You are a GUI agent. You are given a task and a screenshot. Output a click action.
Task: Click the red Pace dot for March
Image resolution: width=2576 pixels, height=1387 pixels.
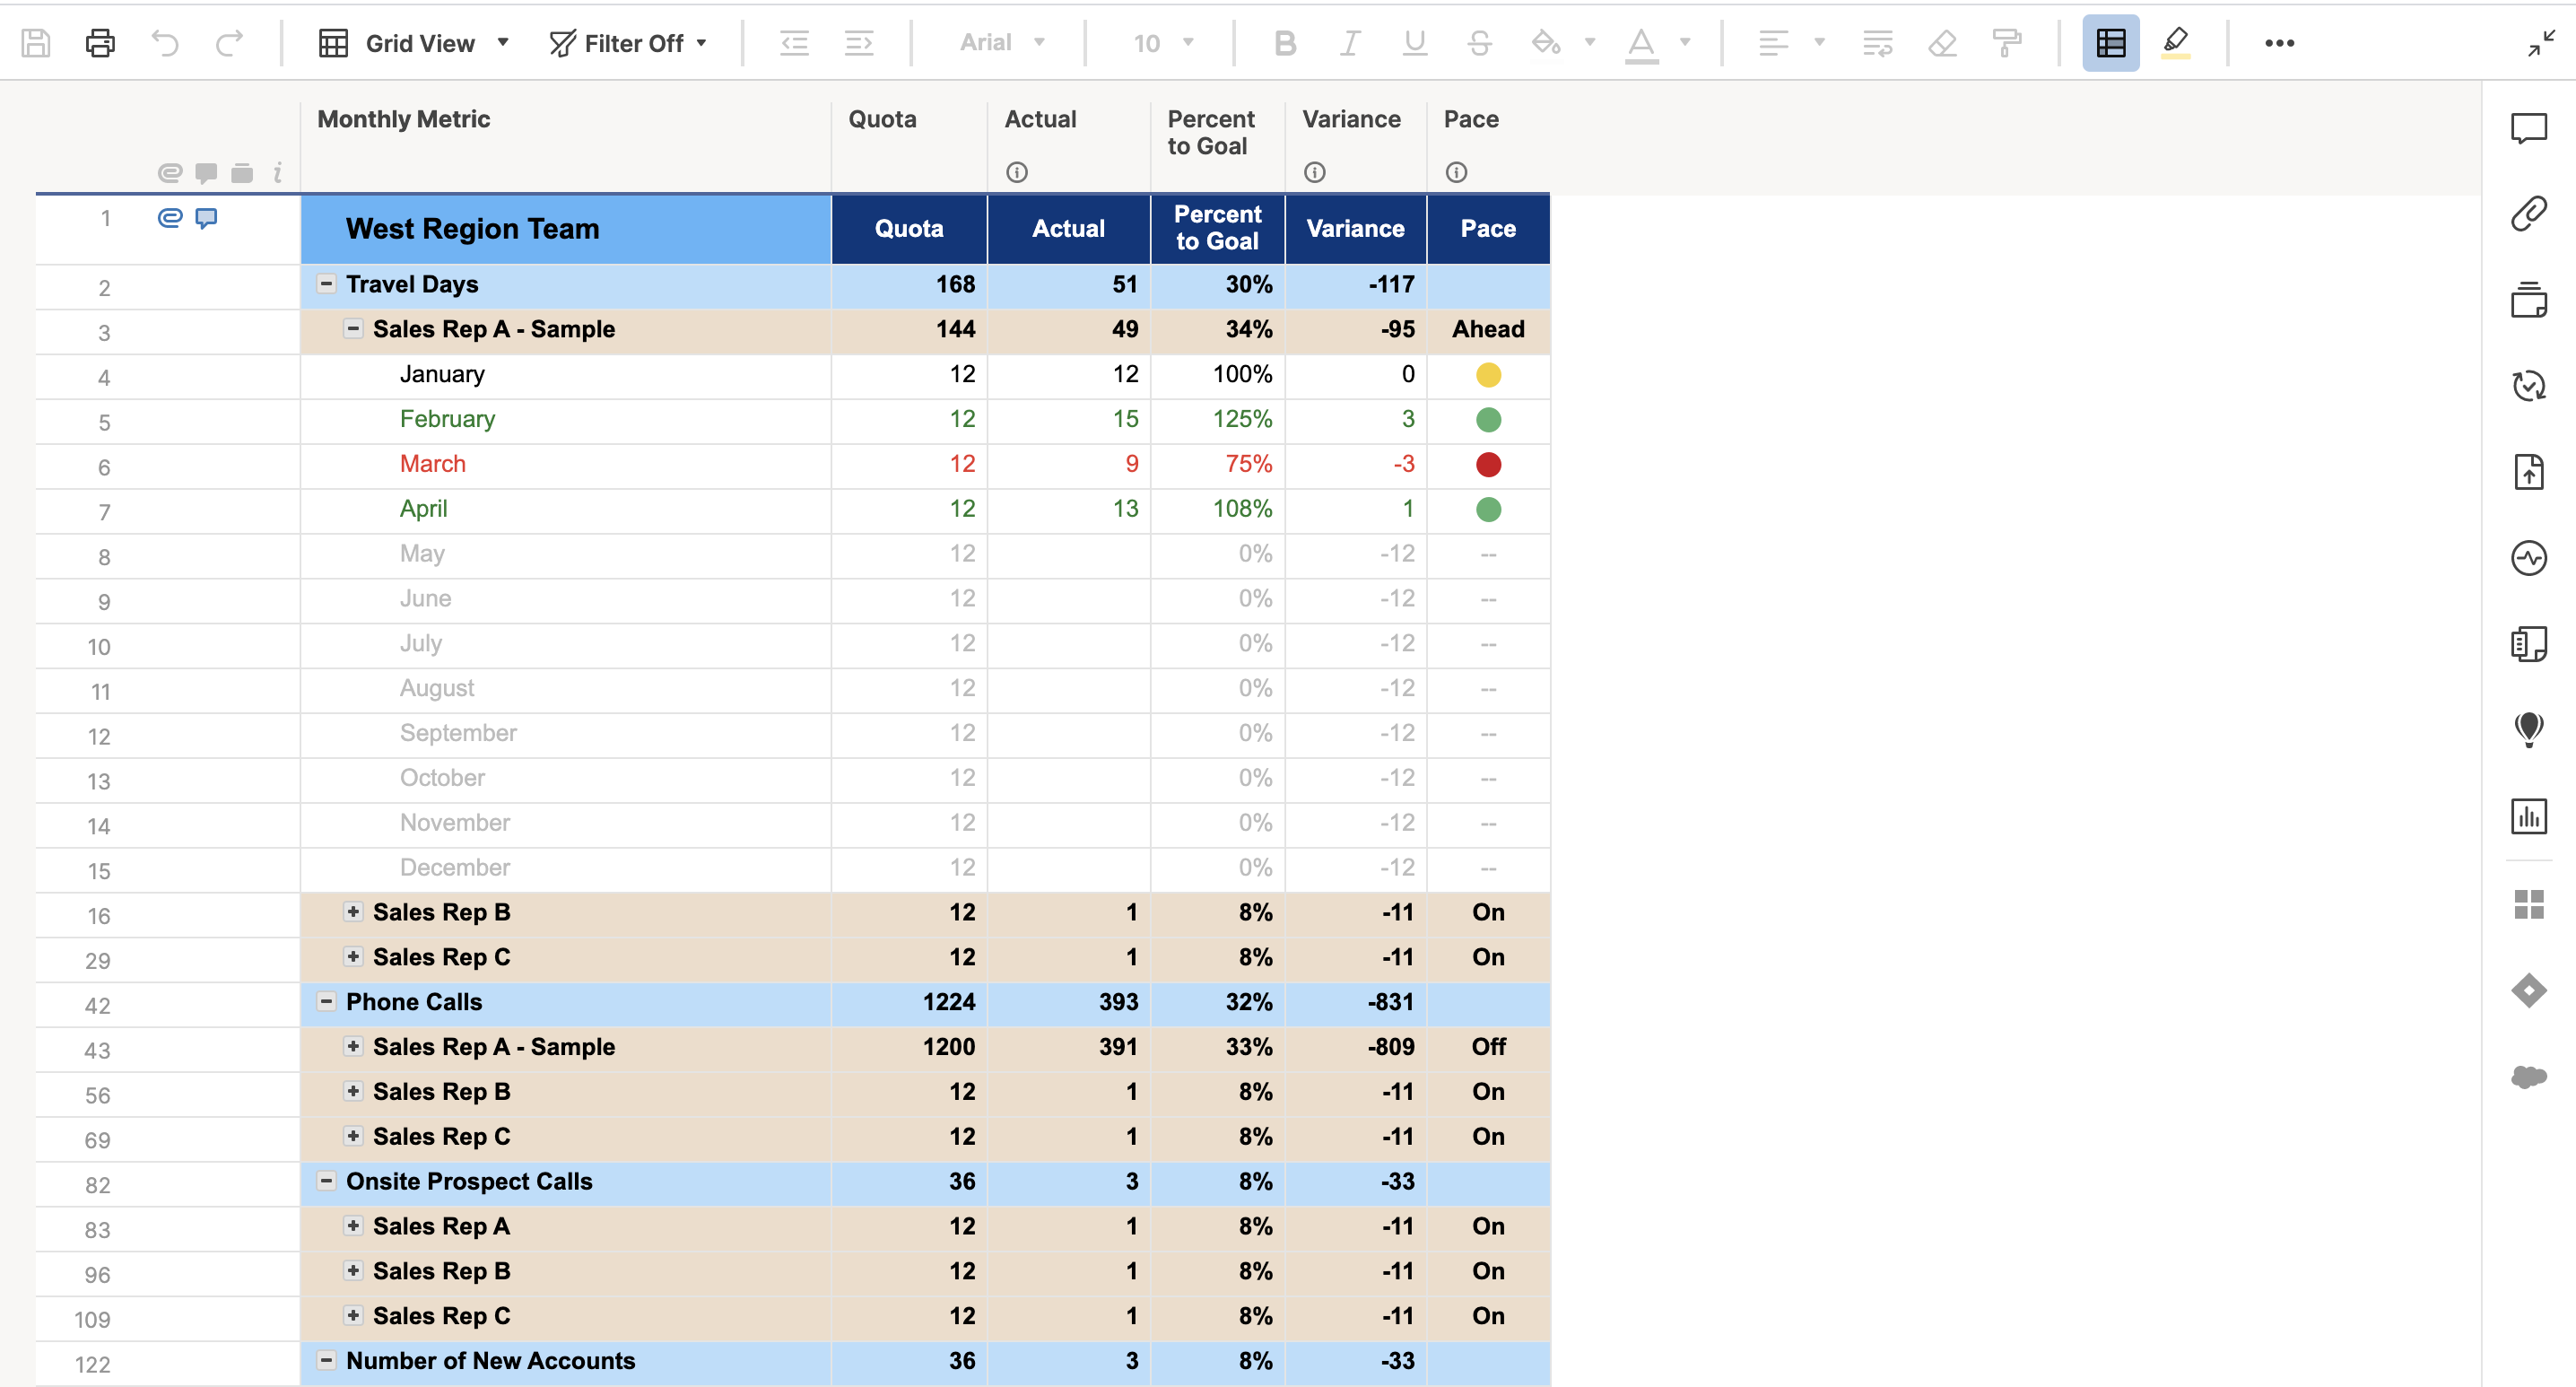point(1488,464)
